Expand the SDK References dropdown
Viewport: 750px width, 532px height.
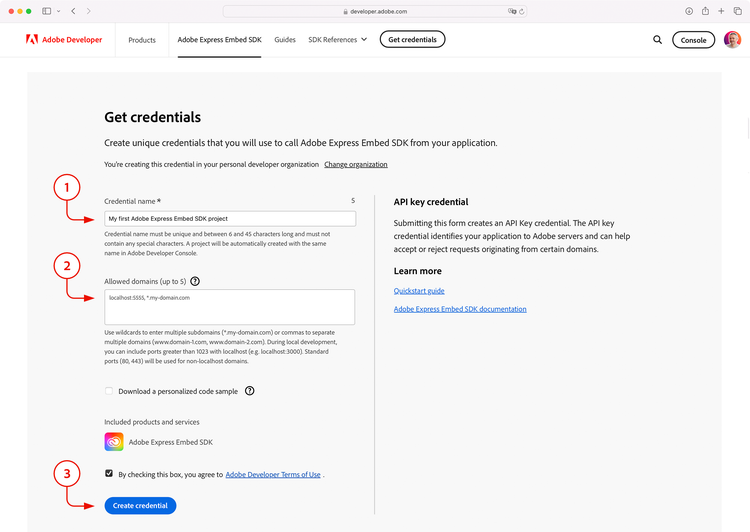click(x=337, y=40)
